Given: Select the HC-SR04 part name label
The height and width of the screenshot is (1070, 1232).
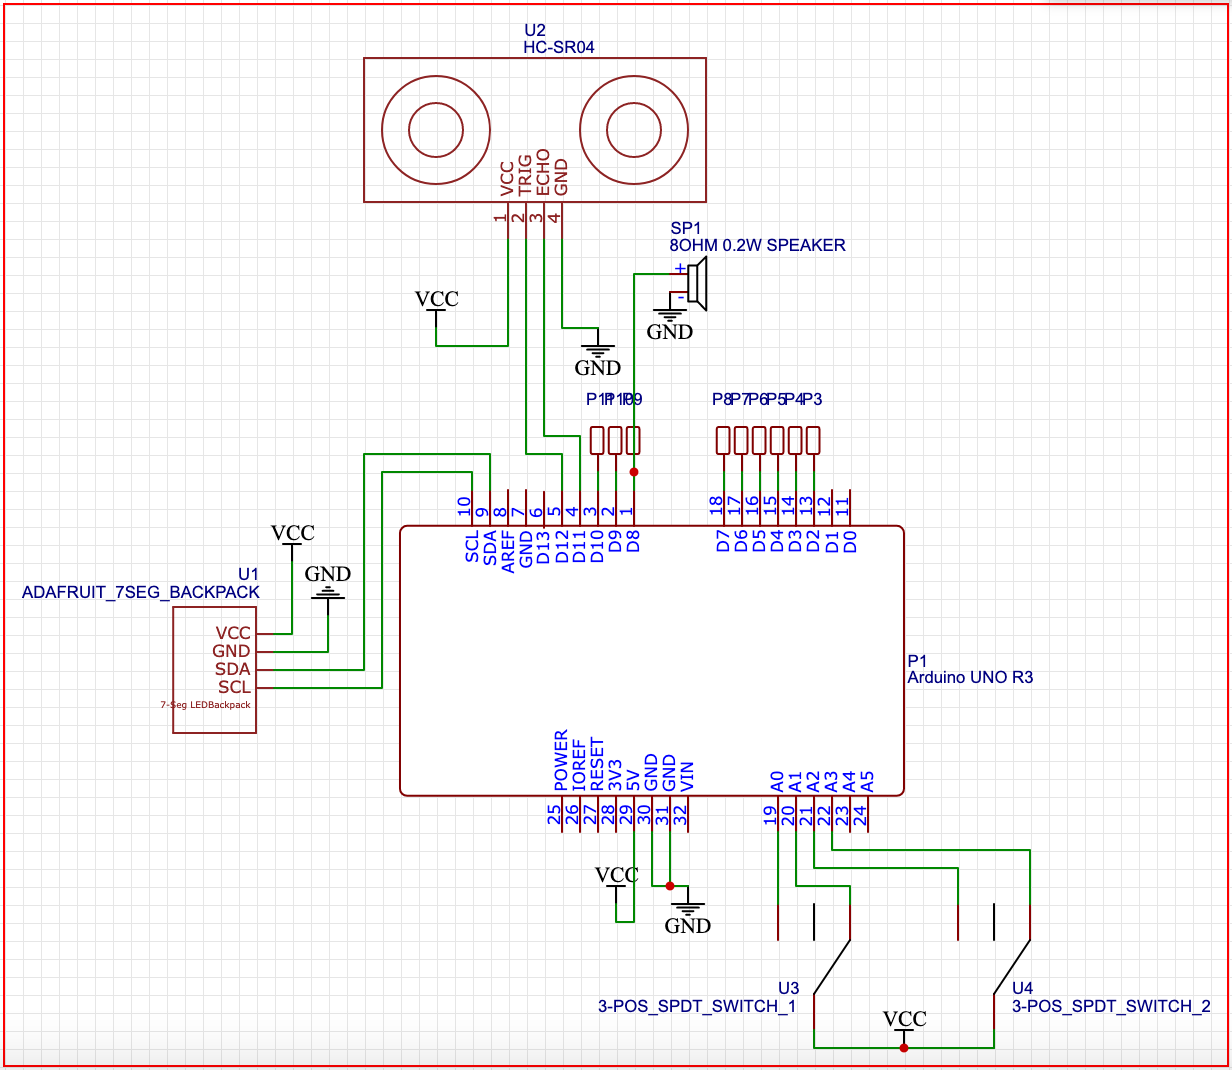Looking at the screenshot, I should (x=559, y=48).
